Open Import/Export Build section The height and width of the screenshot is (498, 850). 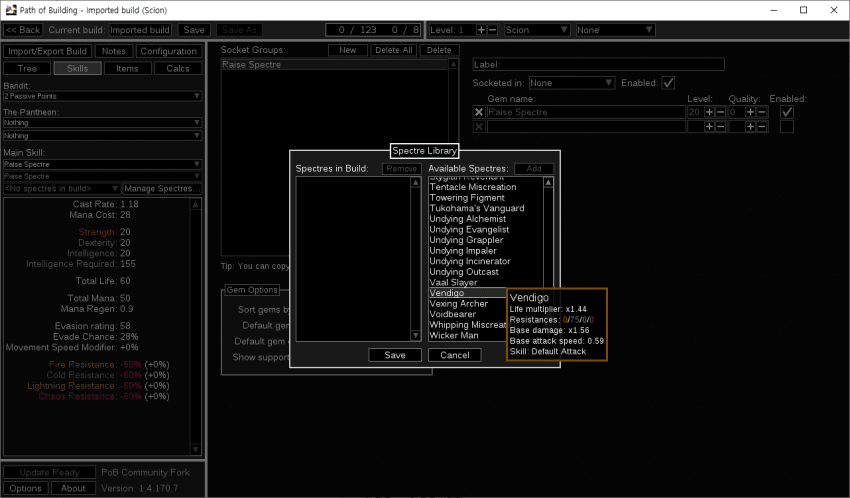point(47,51)
